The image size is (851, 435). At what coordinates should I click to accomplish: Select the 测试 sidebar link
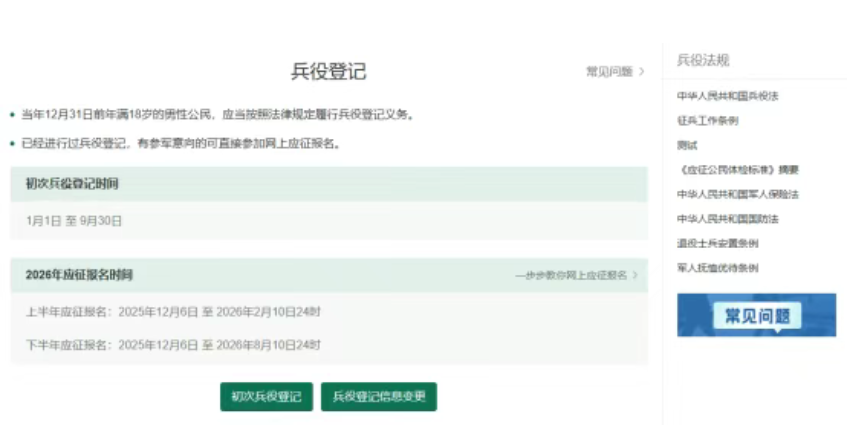pos(687,145)
